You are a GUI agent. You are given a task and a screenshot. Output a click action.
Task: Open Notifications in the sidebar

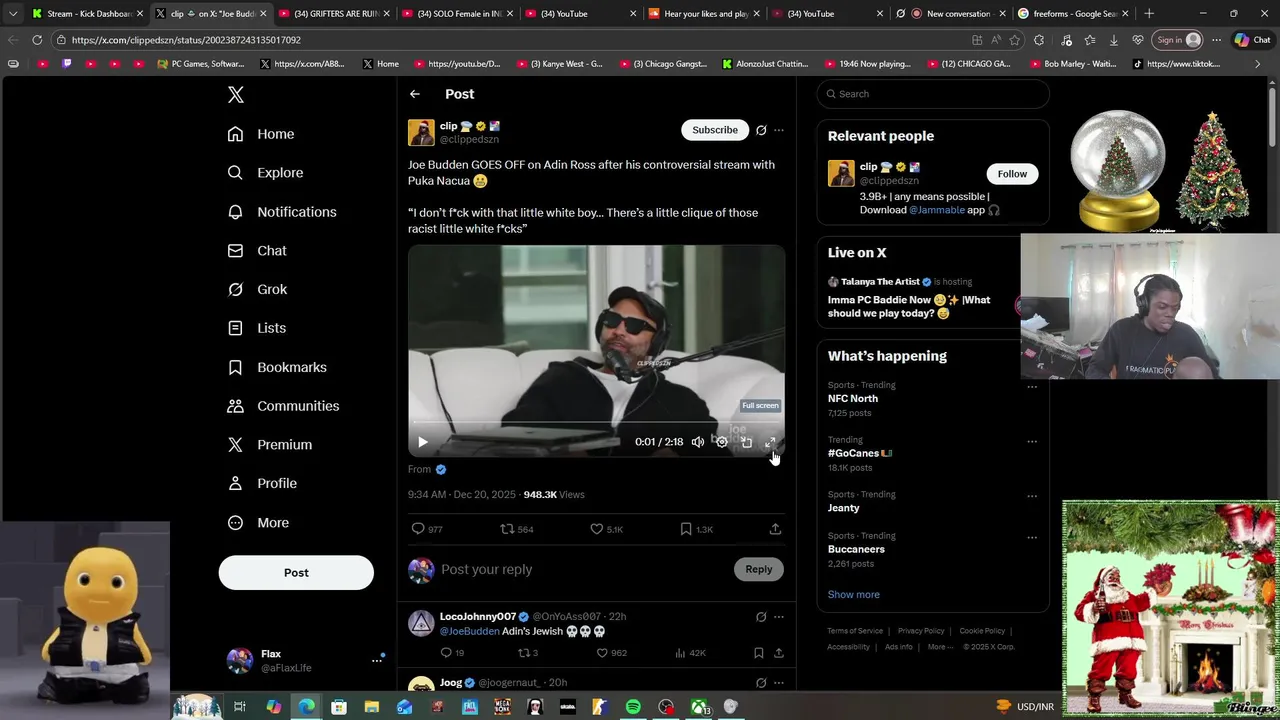pos(282,212)
